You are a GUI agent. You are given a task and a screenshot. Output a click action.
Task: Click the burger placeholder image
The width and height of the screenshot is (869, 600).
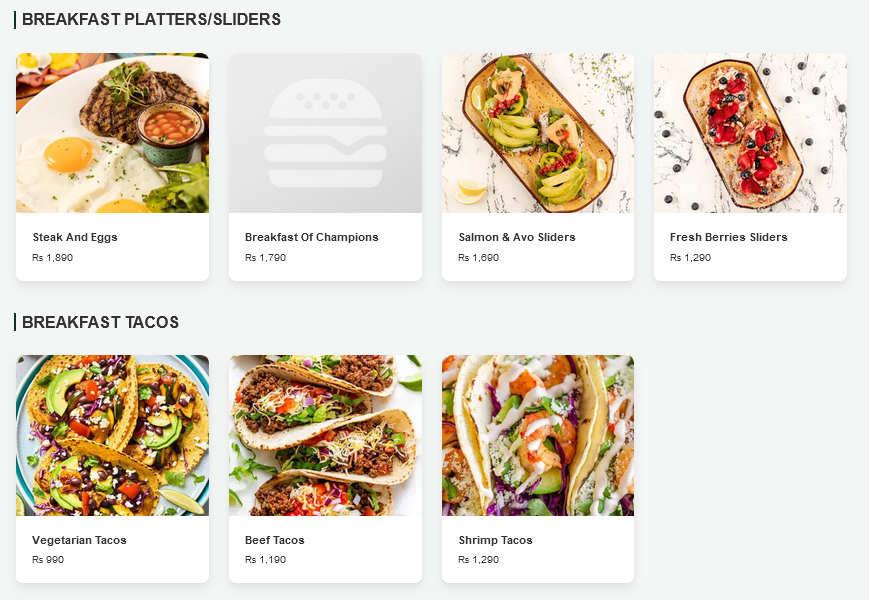coord(325,133)
